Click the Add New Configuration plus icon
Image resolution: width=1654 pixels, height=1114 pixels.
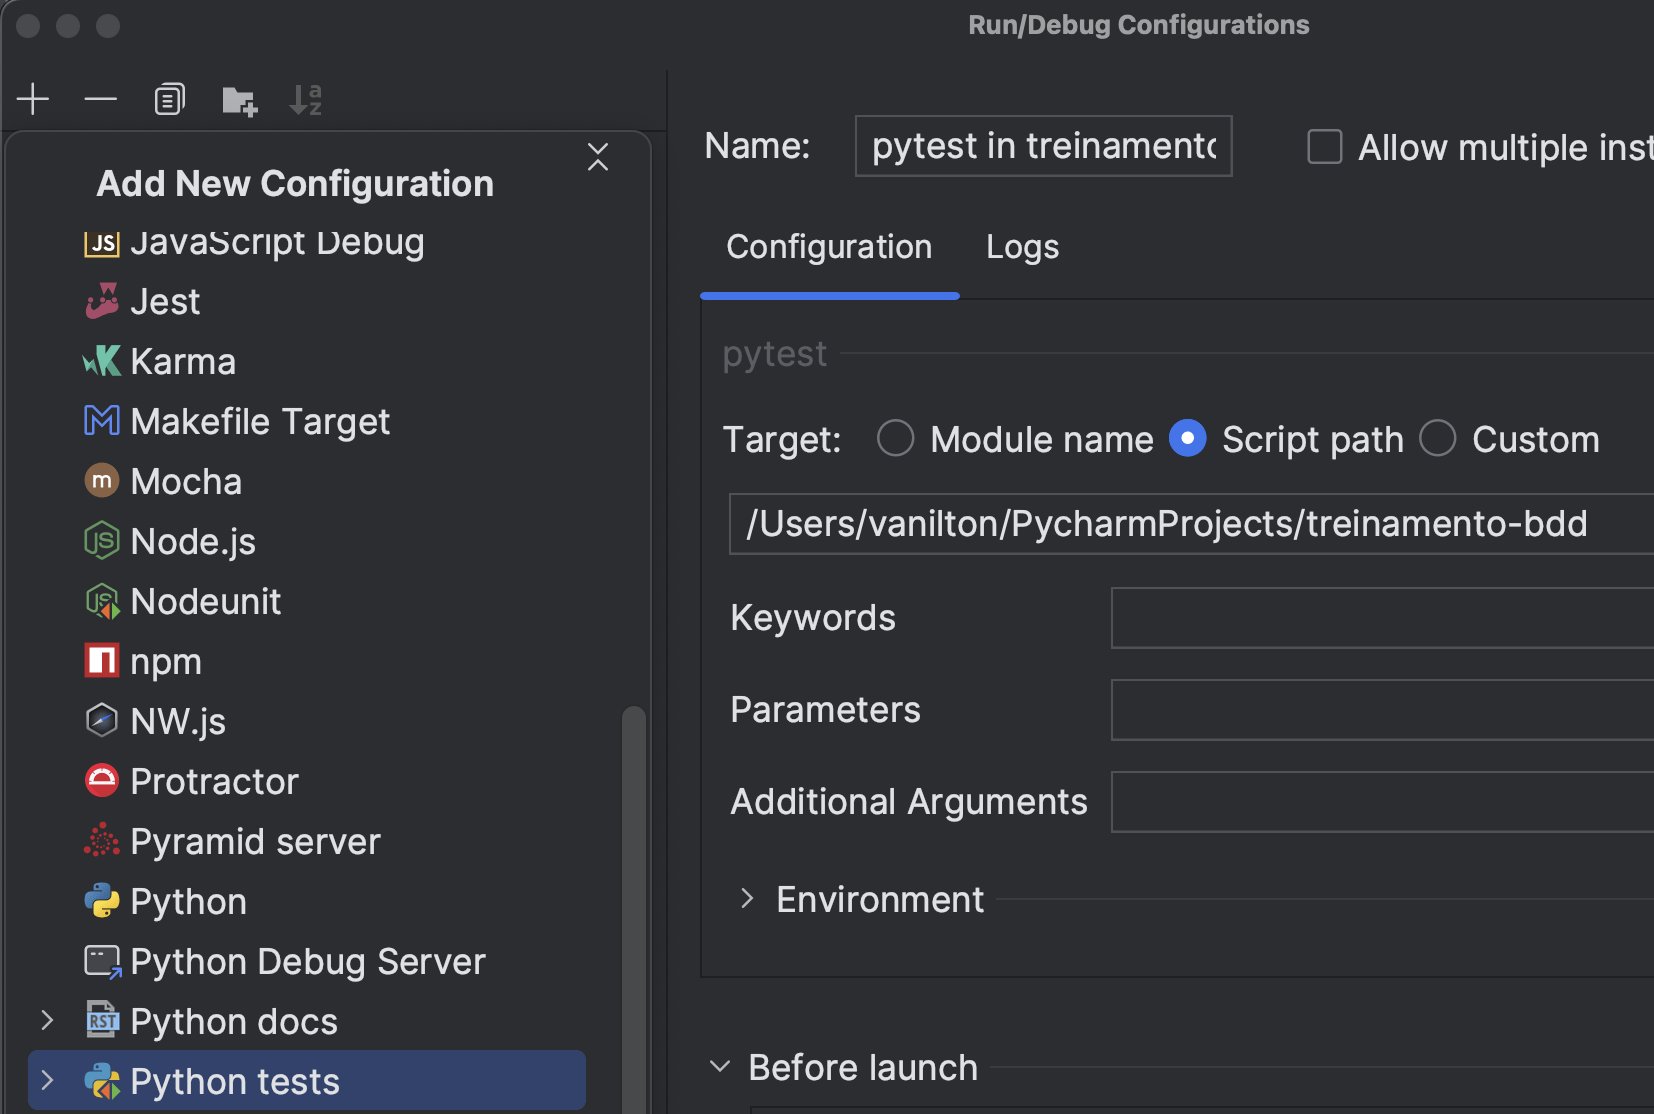click(33, 99)
